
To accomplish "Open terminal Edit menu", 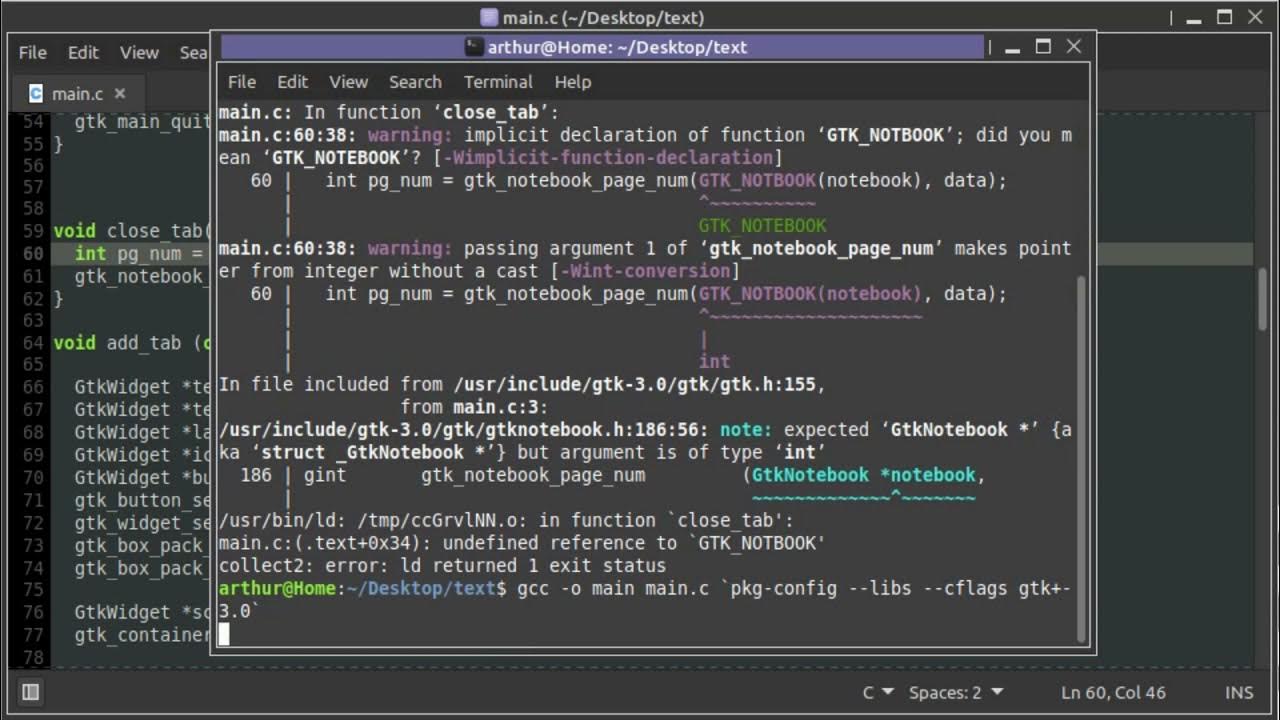I will point(292,82).
